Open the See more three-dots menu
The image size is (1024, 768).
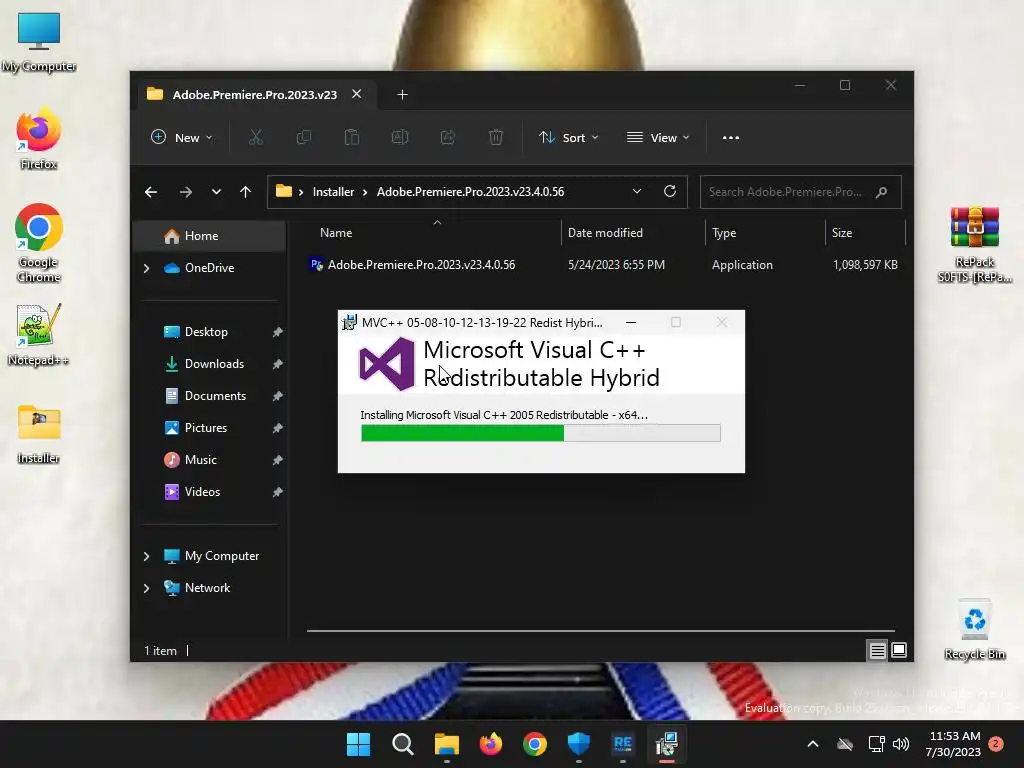[x=731, y=138]
